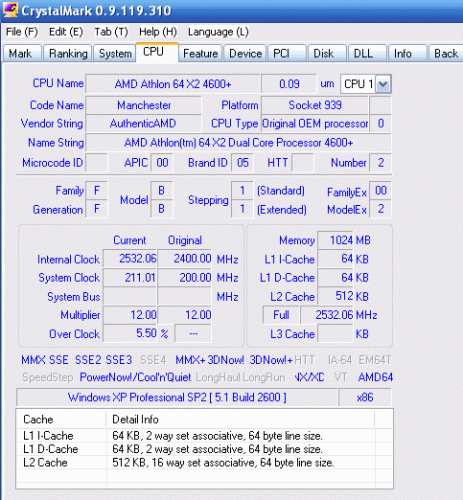Switch to the Back tab
The width and height of the screenshot is (463, 500).
point(446,53)
